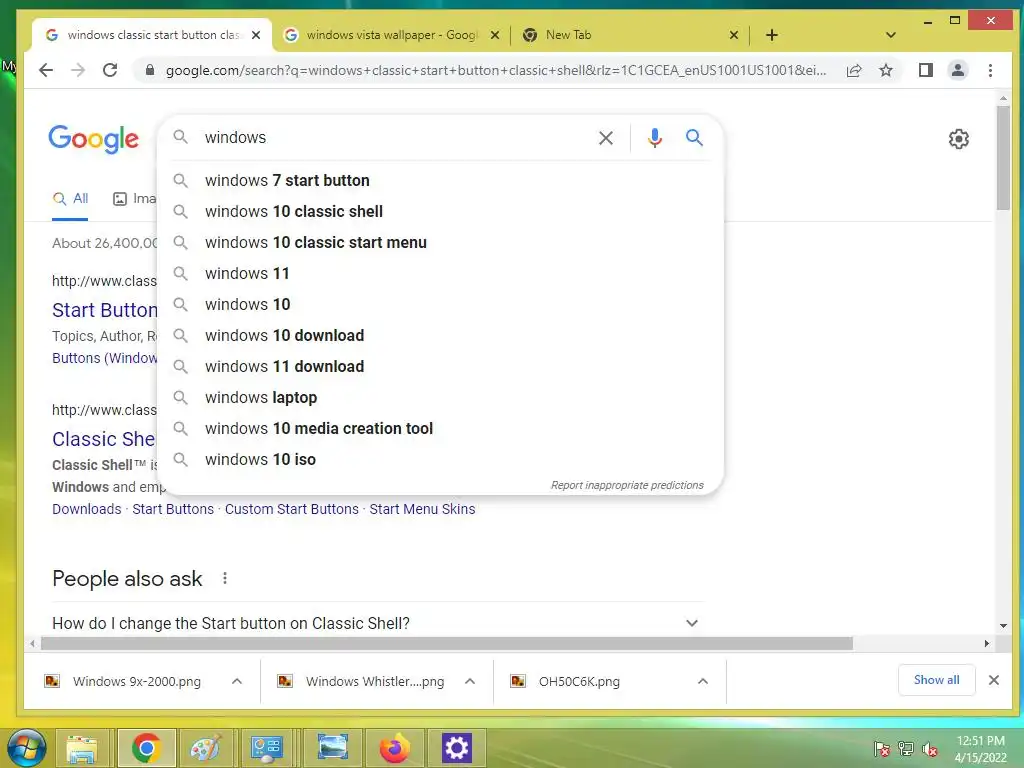This screenshot has height=768, width=1024.
Task: Click the muted volume tray icon
Action: click(x=930, y=748)
